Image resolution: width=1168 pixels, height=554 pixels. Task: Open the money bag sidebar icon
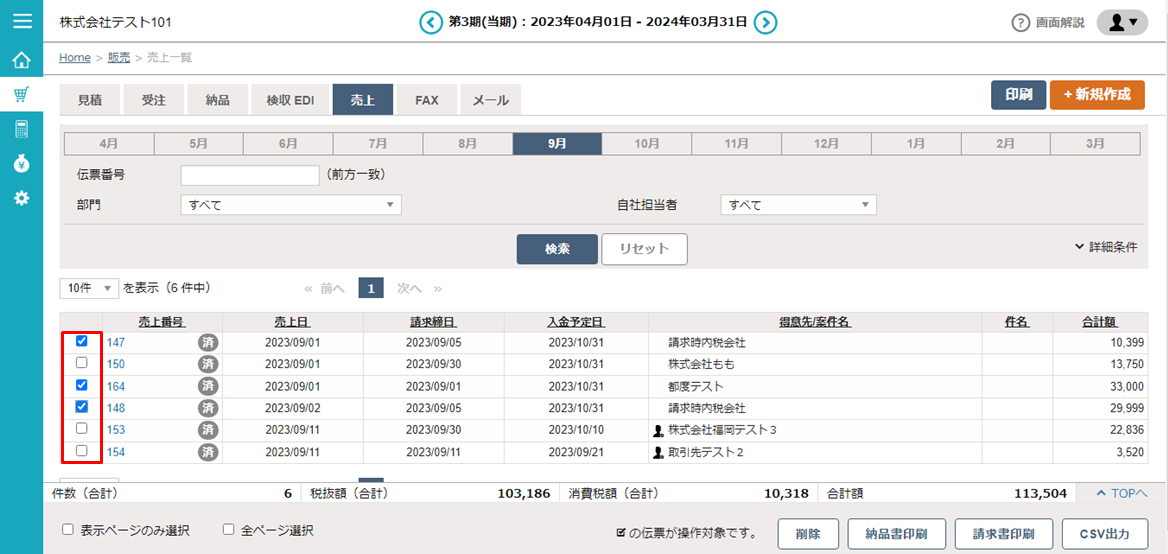point(21,163)
